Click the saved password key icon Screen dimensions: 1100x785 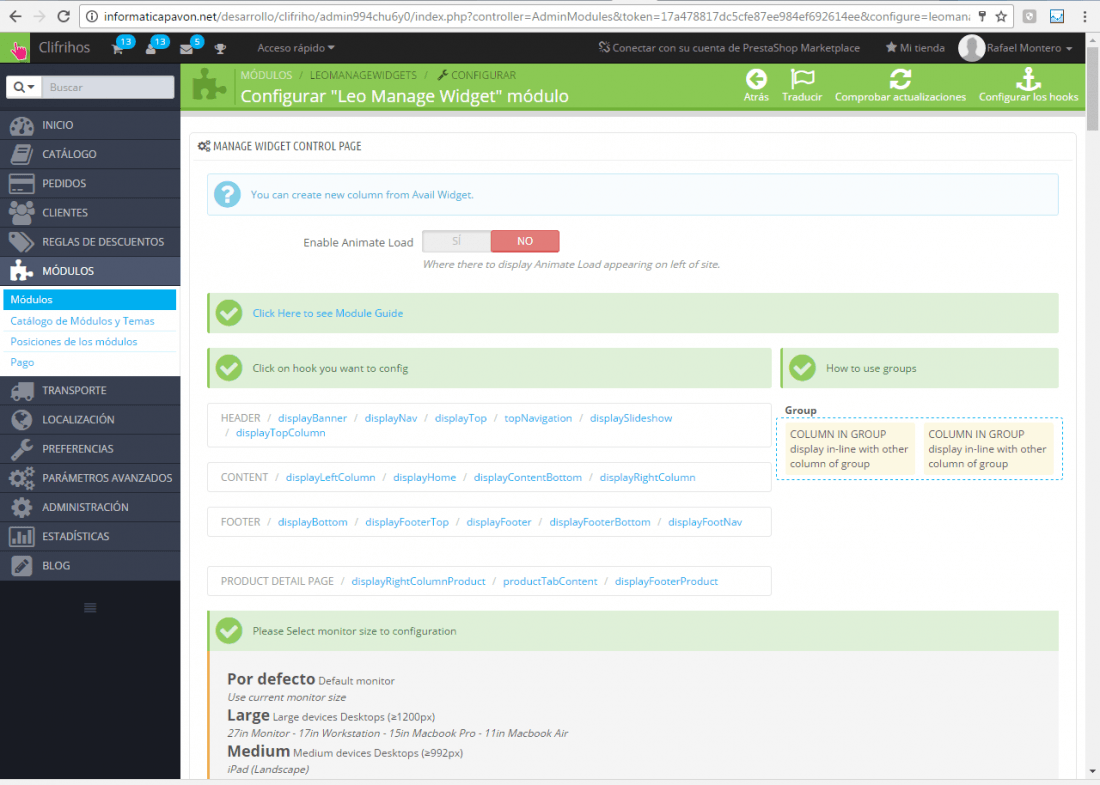point(982,16)
